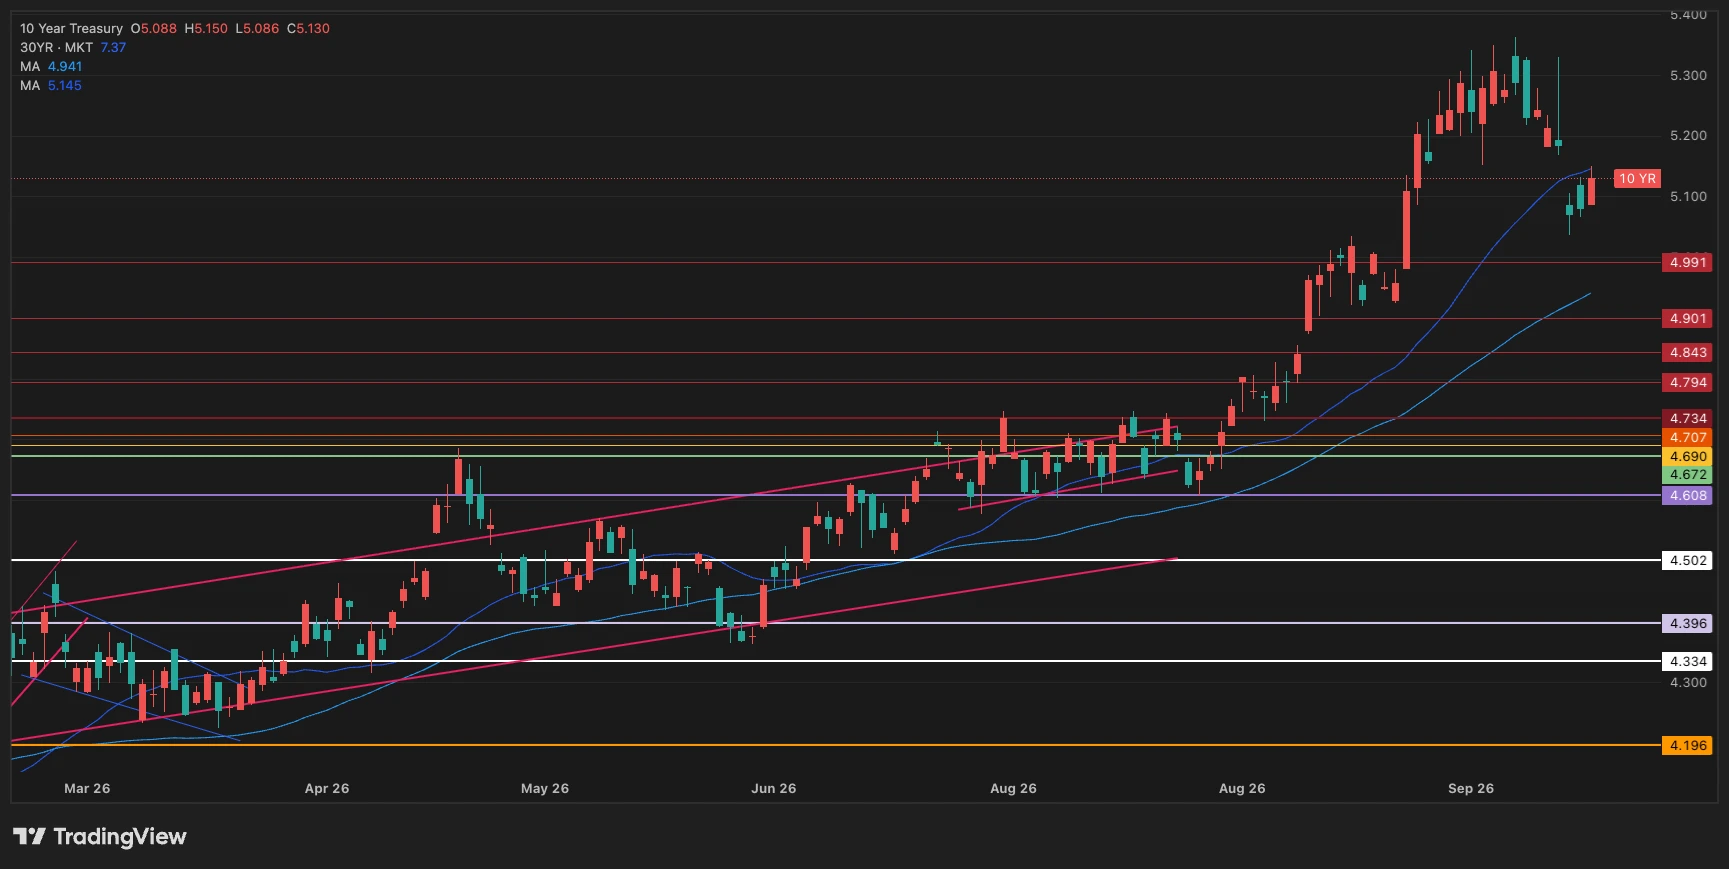Select the purple 4.608 level label

pyautogui.click(x=1687, y=495)
